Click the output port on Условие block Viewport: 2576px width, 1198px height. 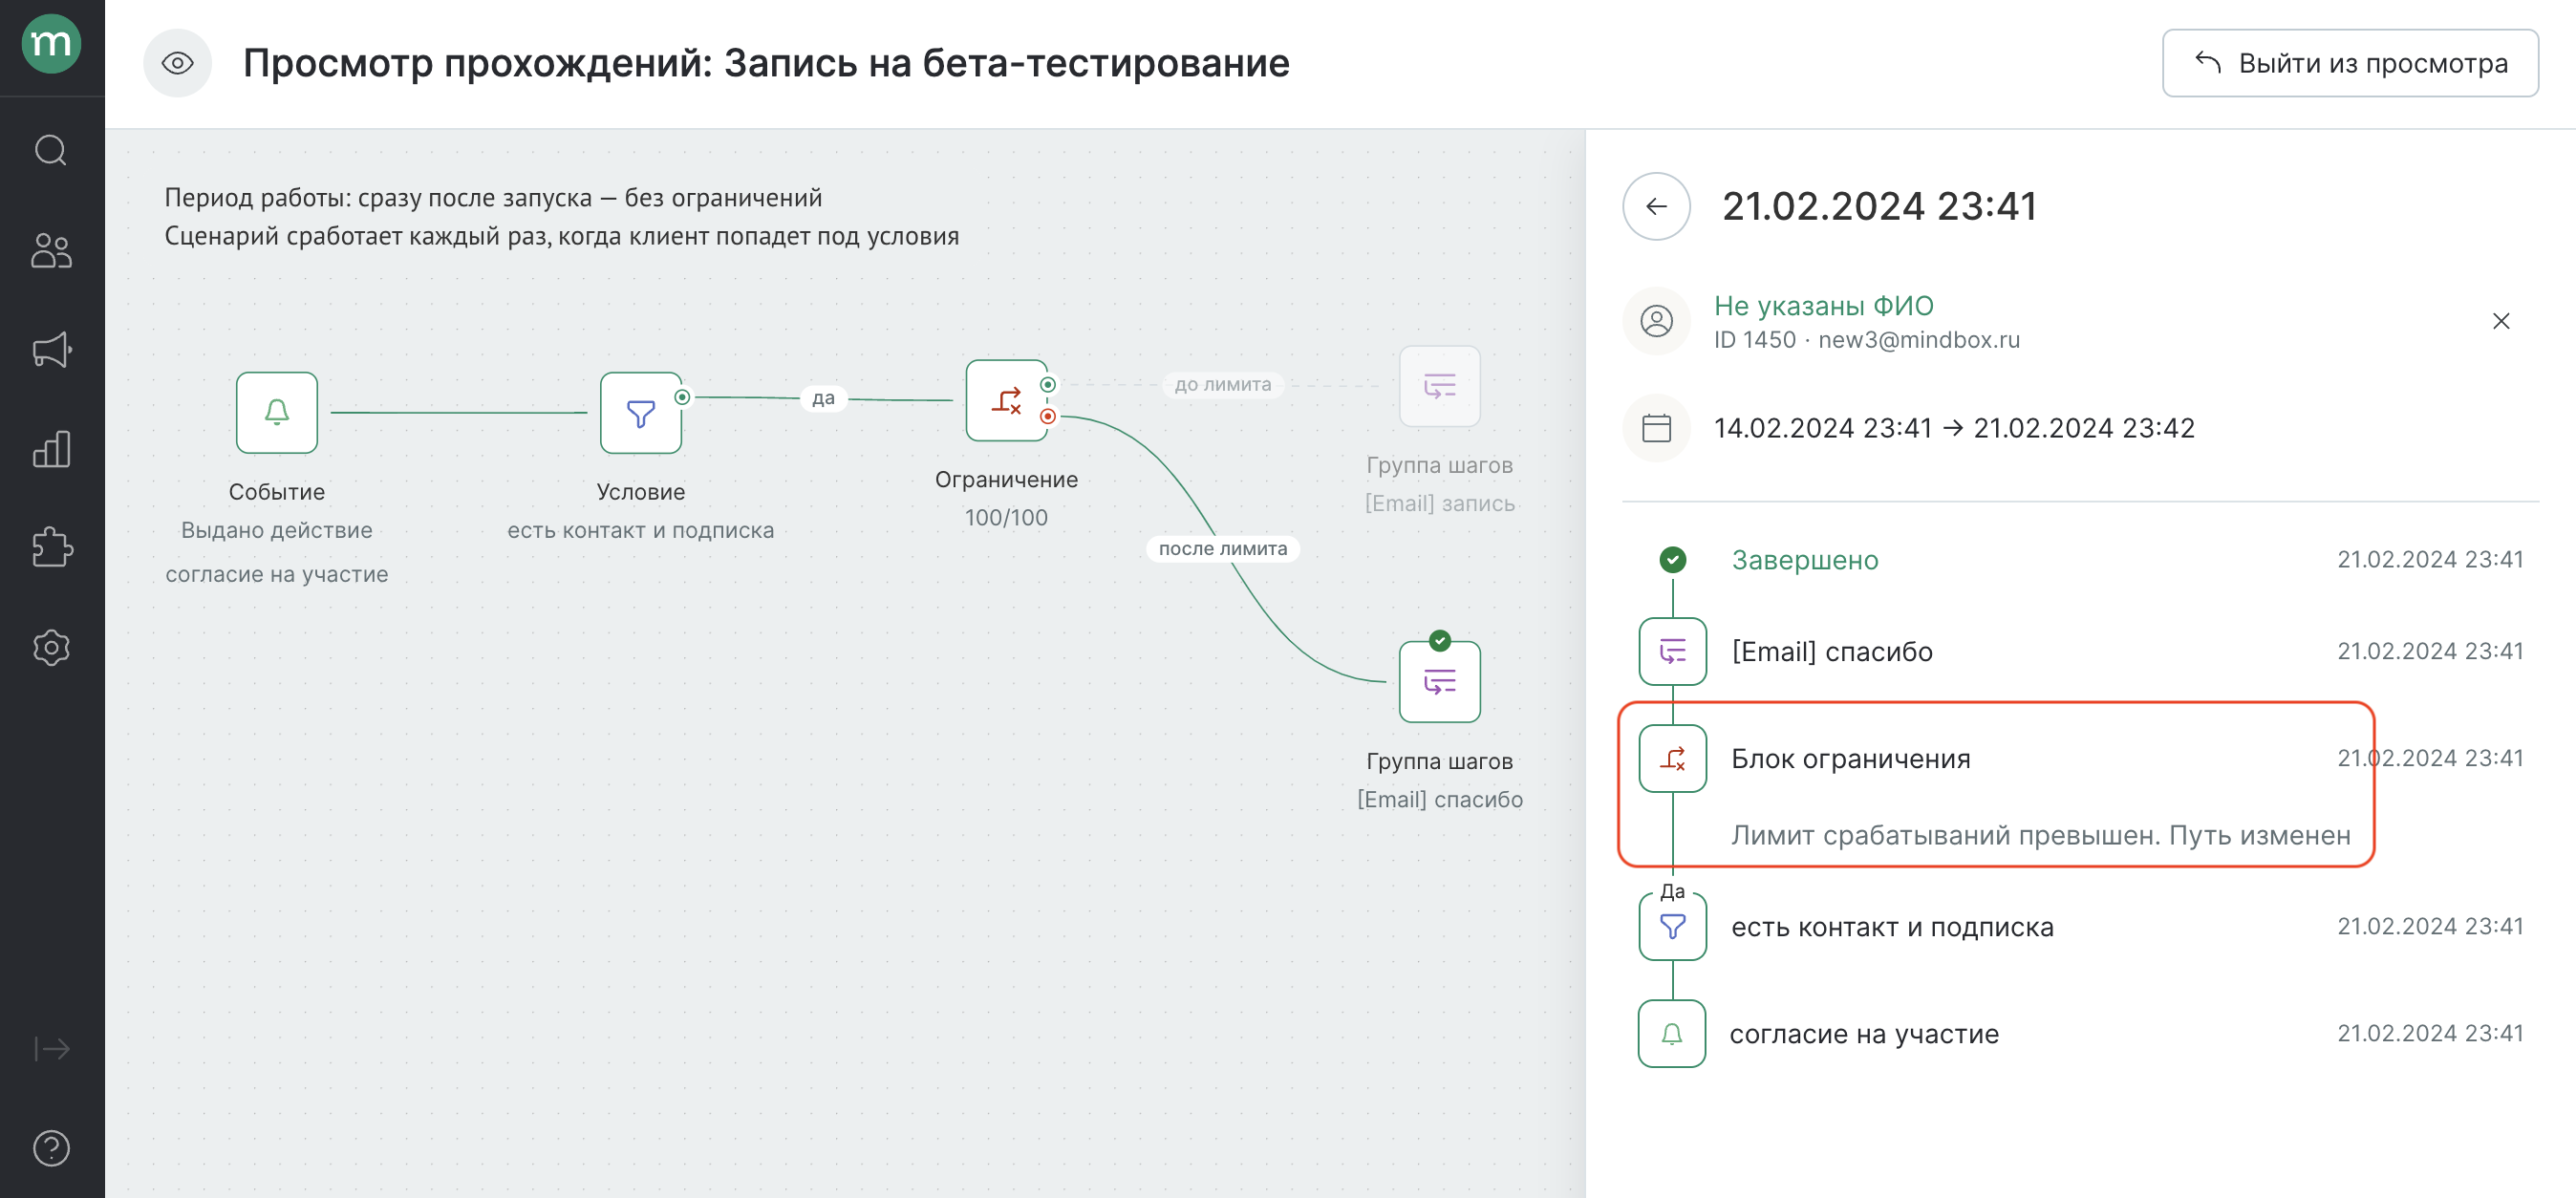pos(682,397)
